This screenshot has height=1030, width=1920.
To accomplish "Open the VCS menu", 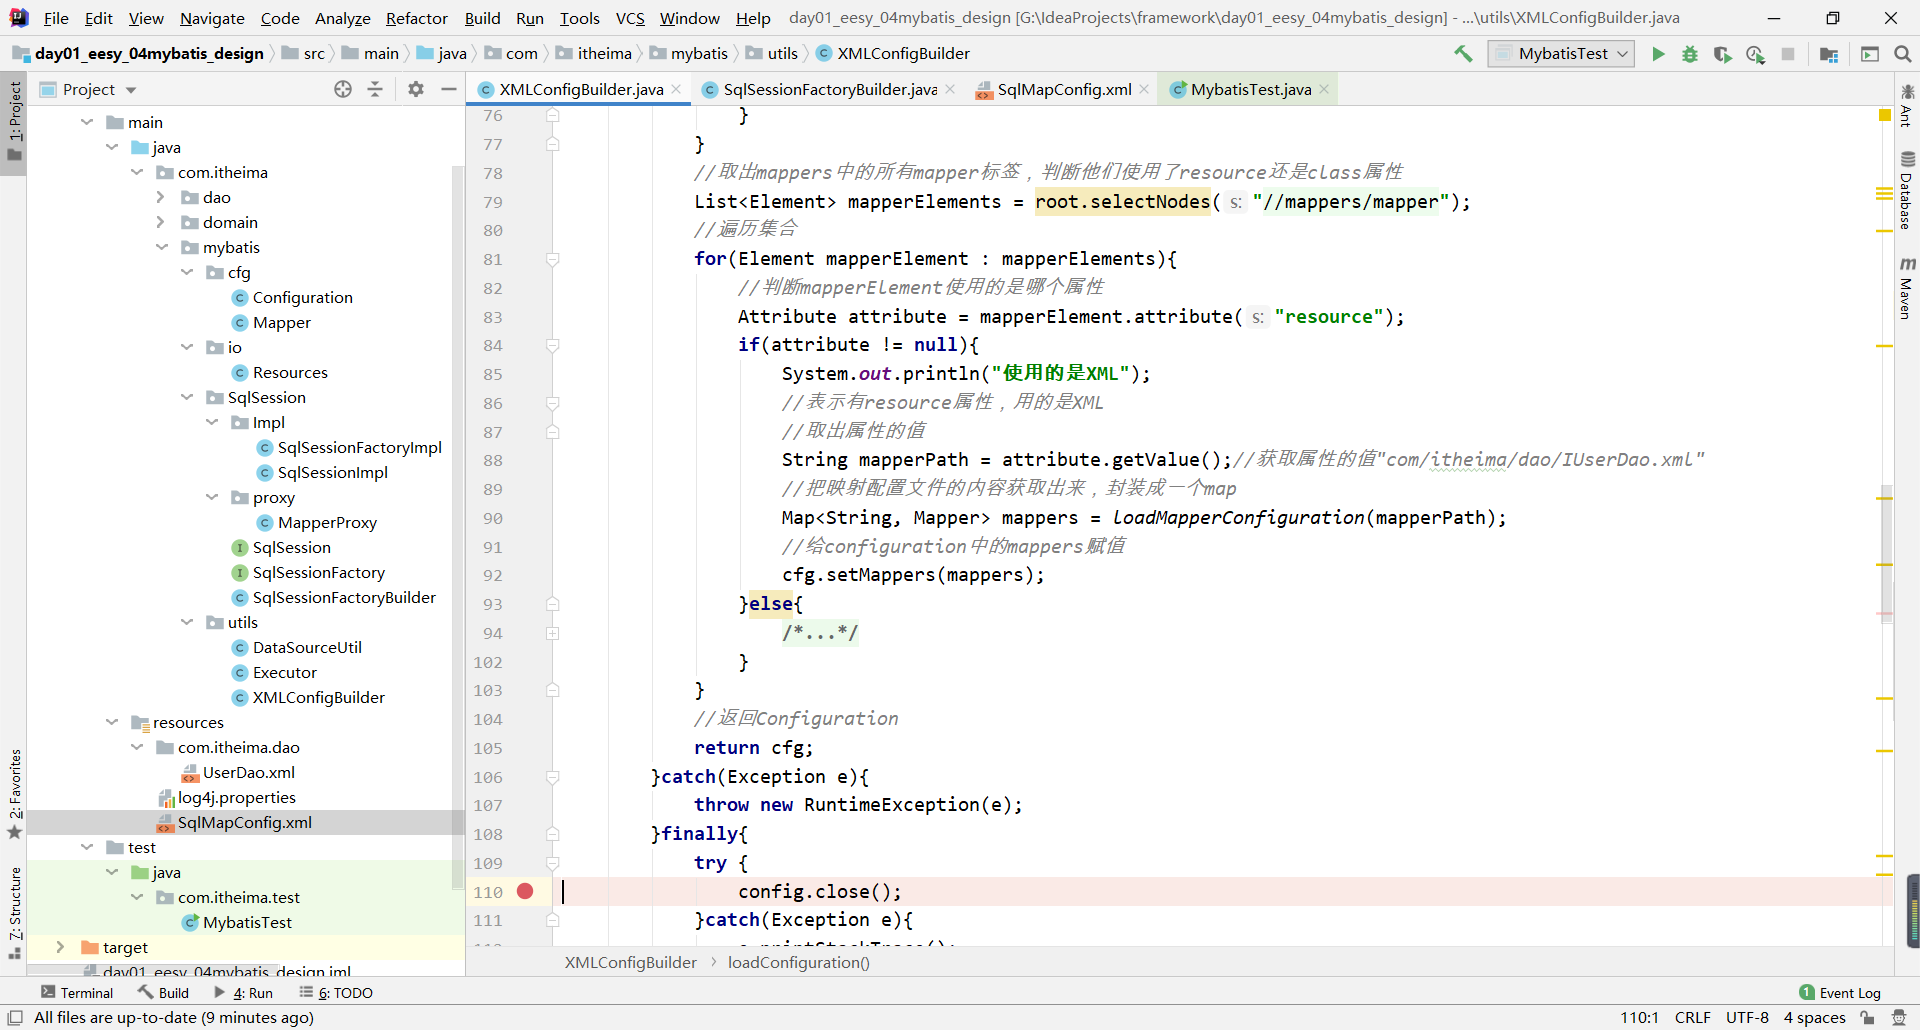I will (x=630, y=18).
